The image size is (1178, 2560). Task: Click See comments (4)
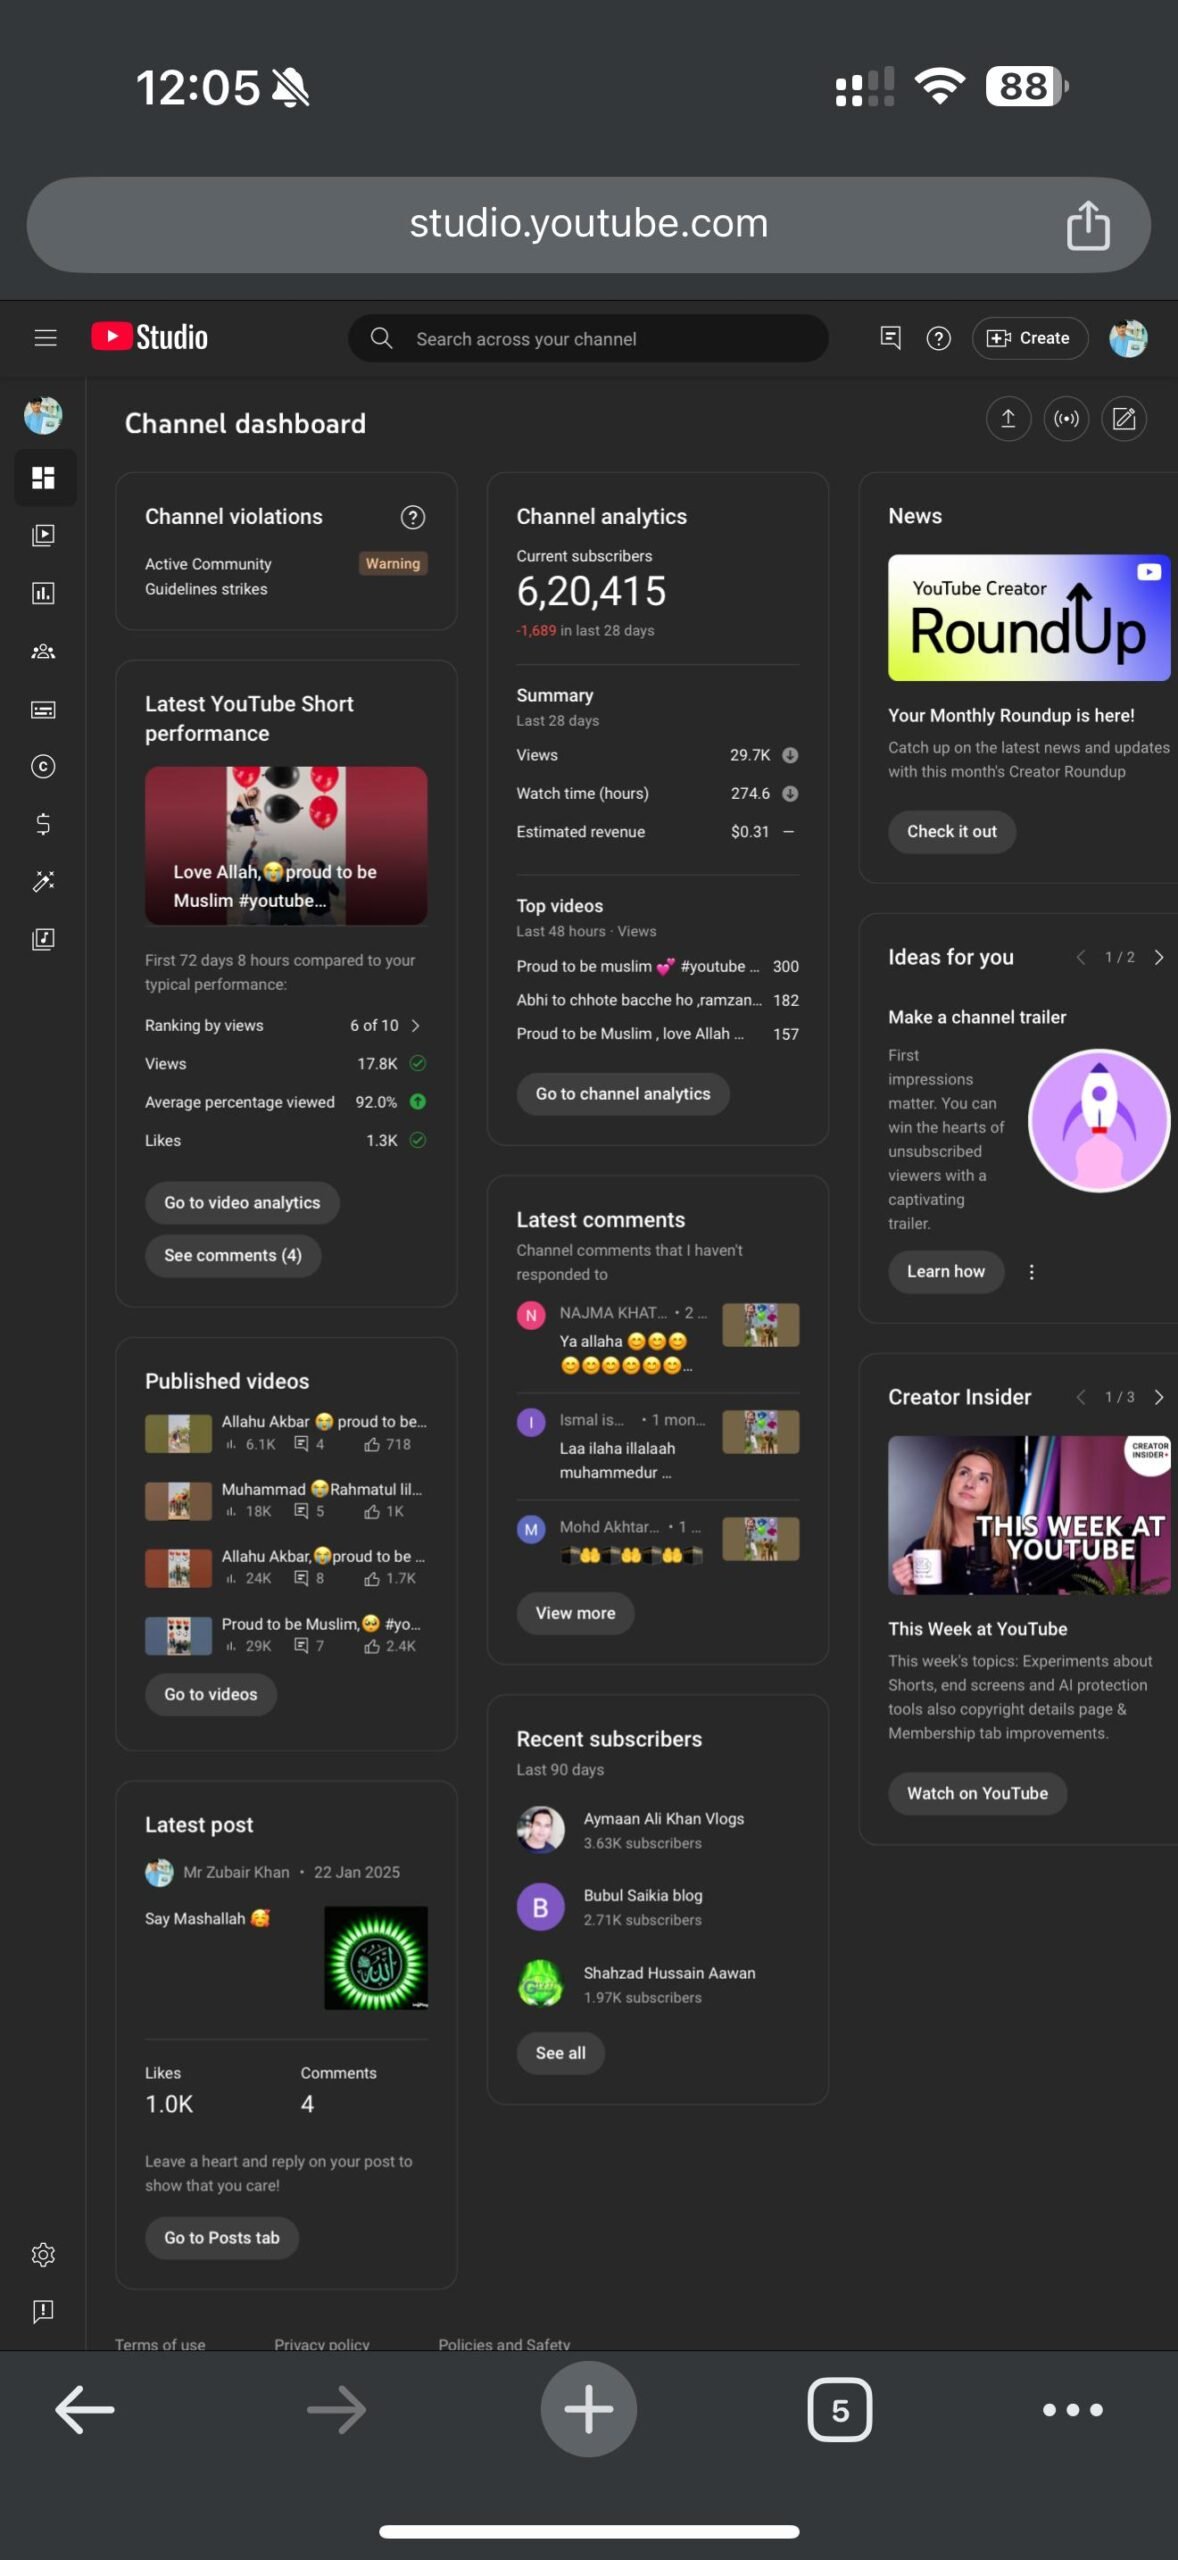point(233,1255)
